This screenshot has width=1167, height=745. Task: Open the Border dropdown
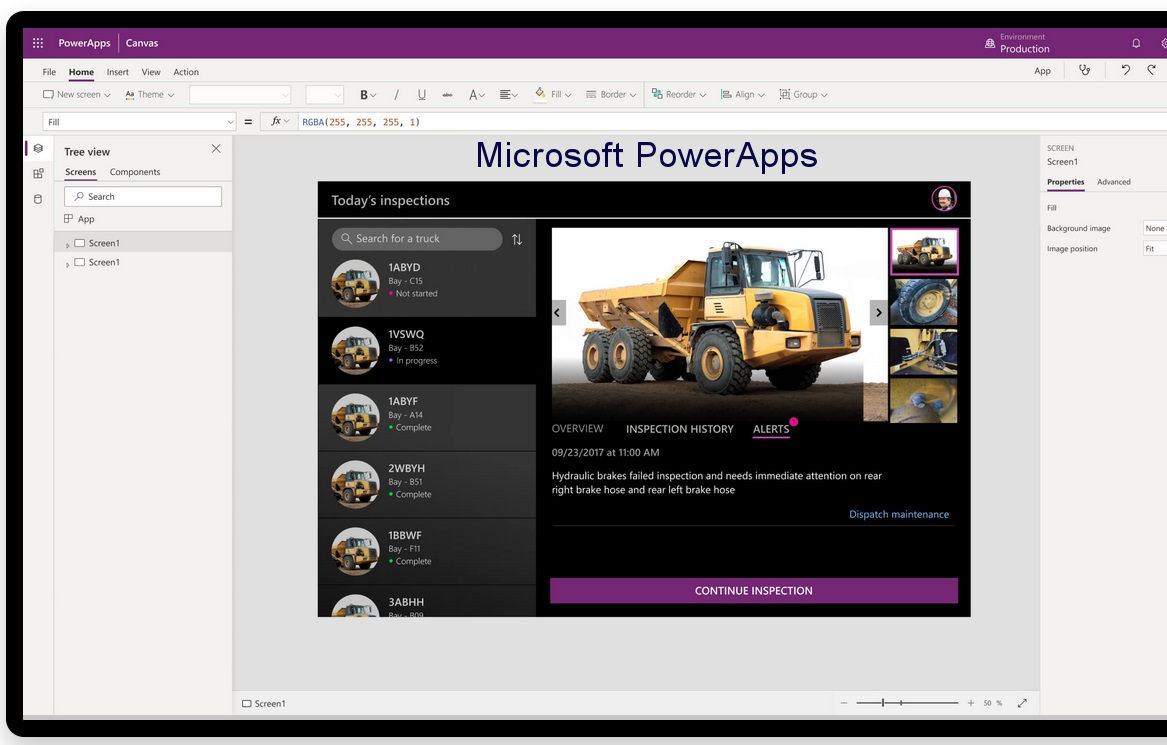(611, 95)
